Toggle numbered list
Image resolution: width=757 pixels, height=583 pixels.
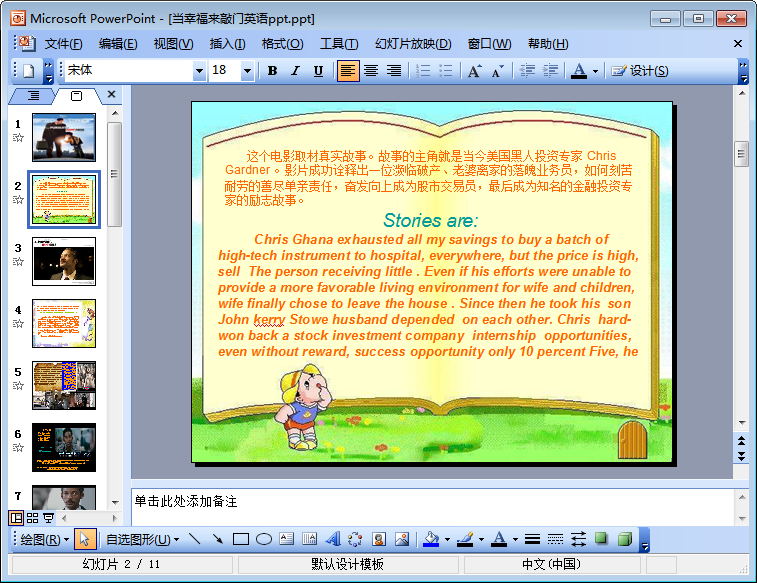point(423,71)
